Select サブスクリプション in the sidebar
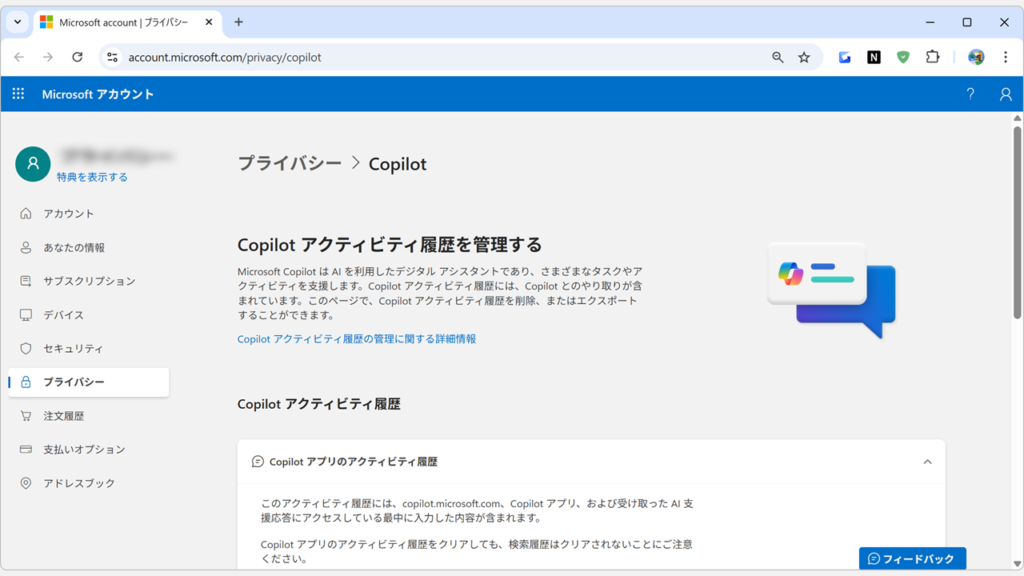Viewport: 1024px width, 576px height. (89, 281)
